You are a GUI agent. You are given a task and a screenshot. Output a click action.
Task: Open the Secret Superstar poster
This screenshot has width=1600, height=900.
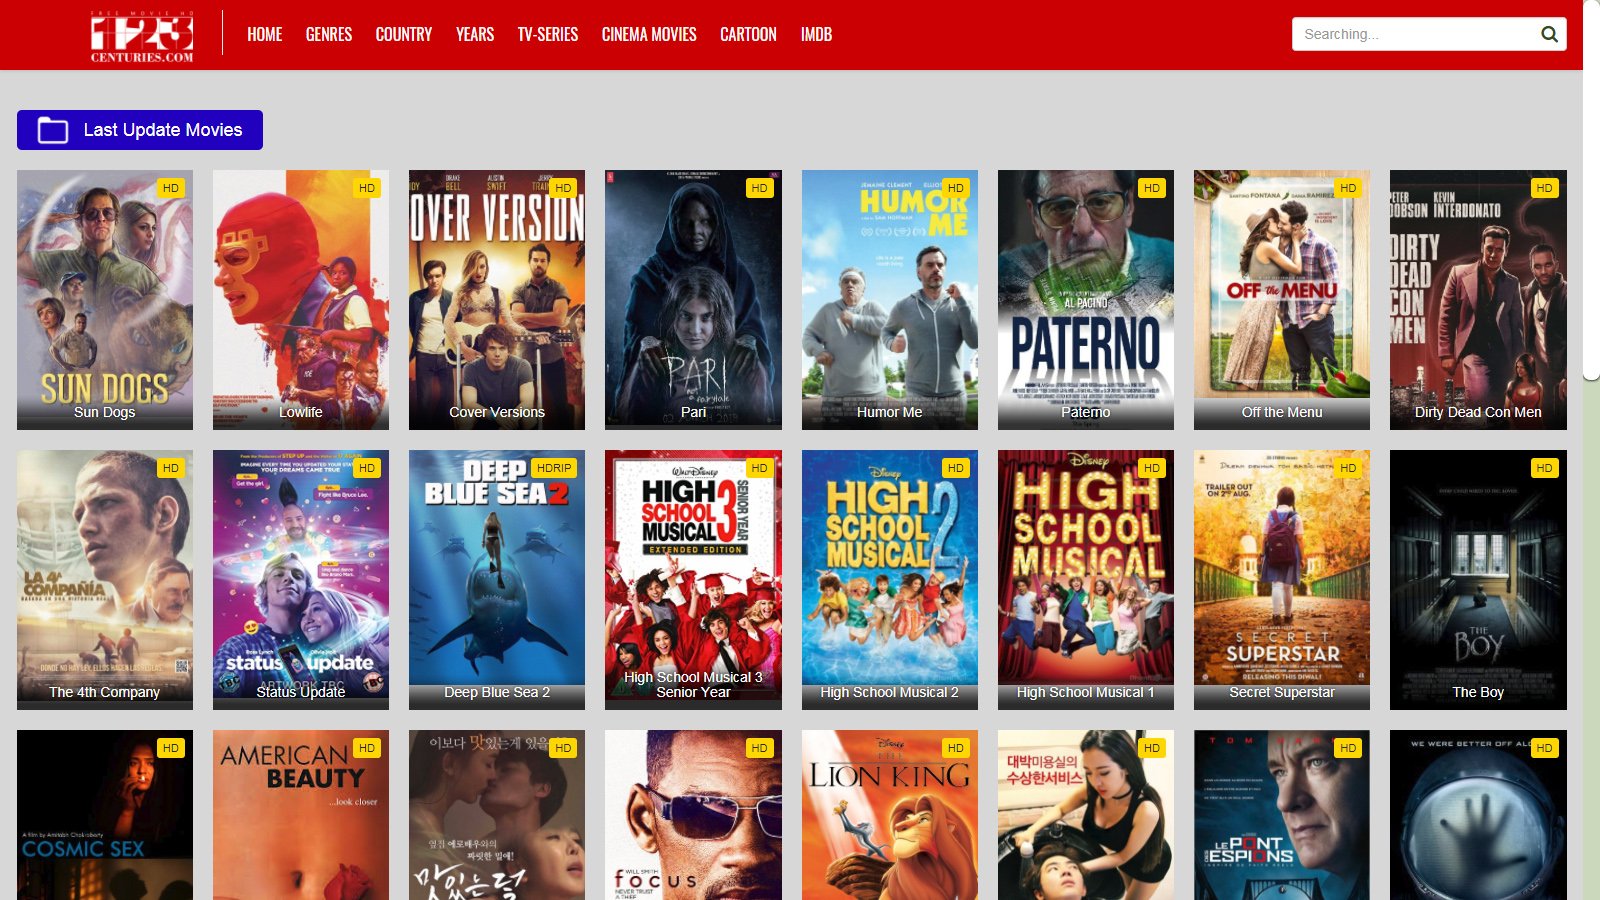point(1282,580)
